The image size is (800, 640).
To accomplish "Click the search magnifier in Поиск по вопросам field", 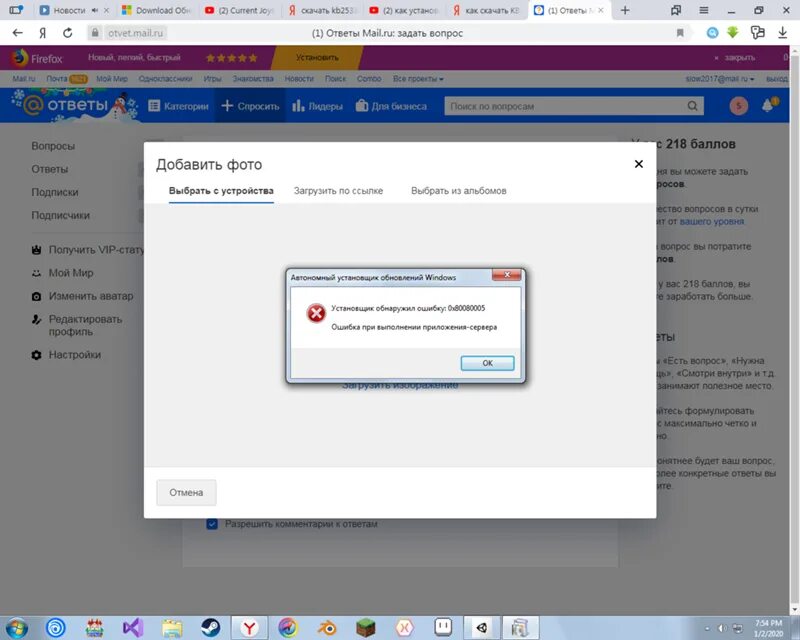I will [692, 106].
